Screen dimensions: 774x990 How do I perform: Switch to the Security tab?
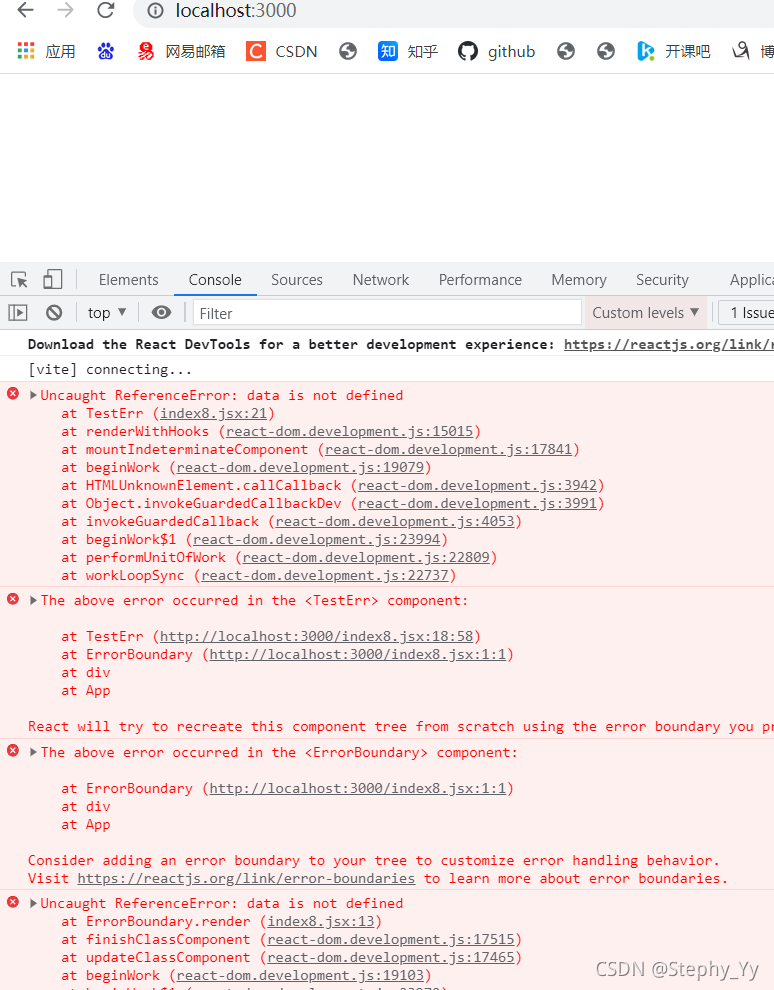coord(662,280)
